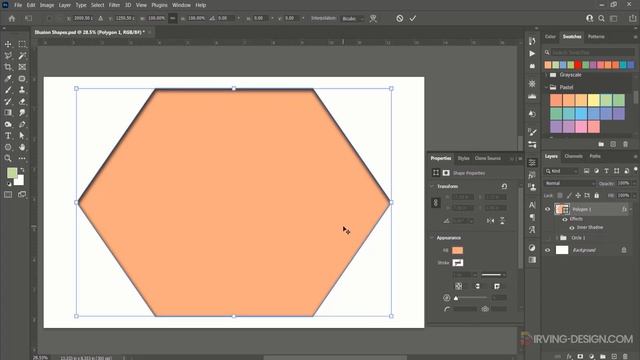Viewport: 640px width, 360px height.
Task: Open the File menu
Action: coord(18,5)
